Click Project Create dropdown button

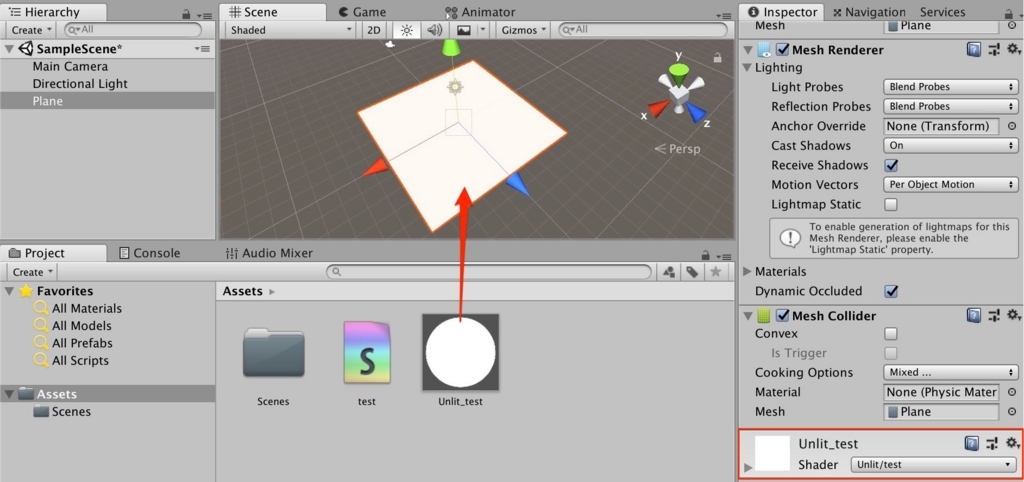tap(31, 272)
